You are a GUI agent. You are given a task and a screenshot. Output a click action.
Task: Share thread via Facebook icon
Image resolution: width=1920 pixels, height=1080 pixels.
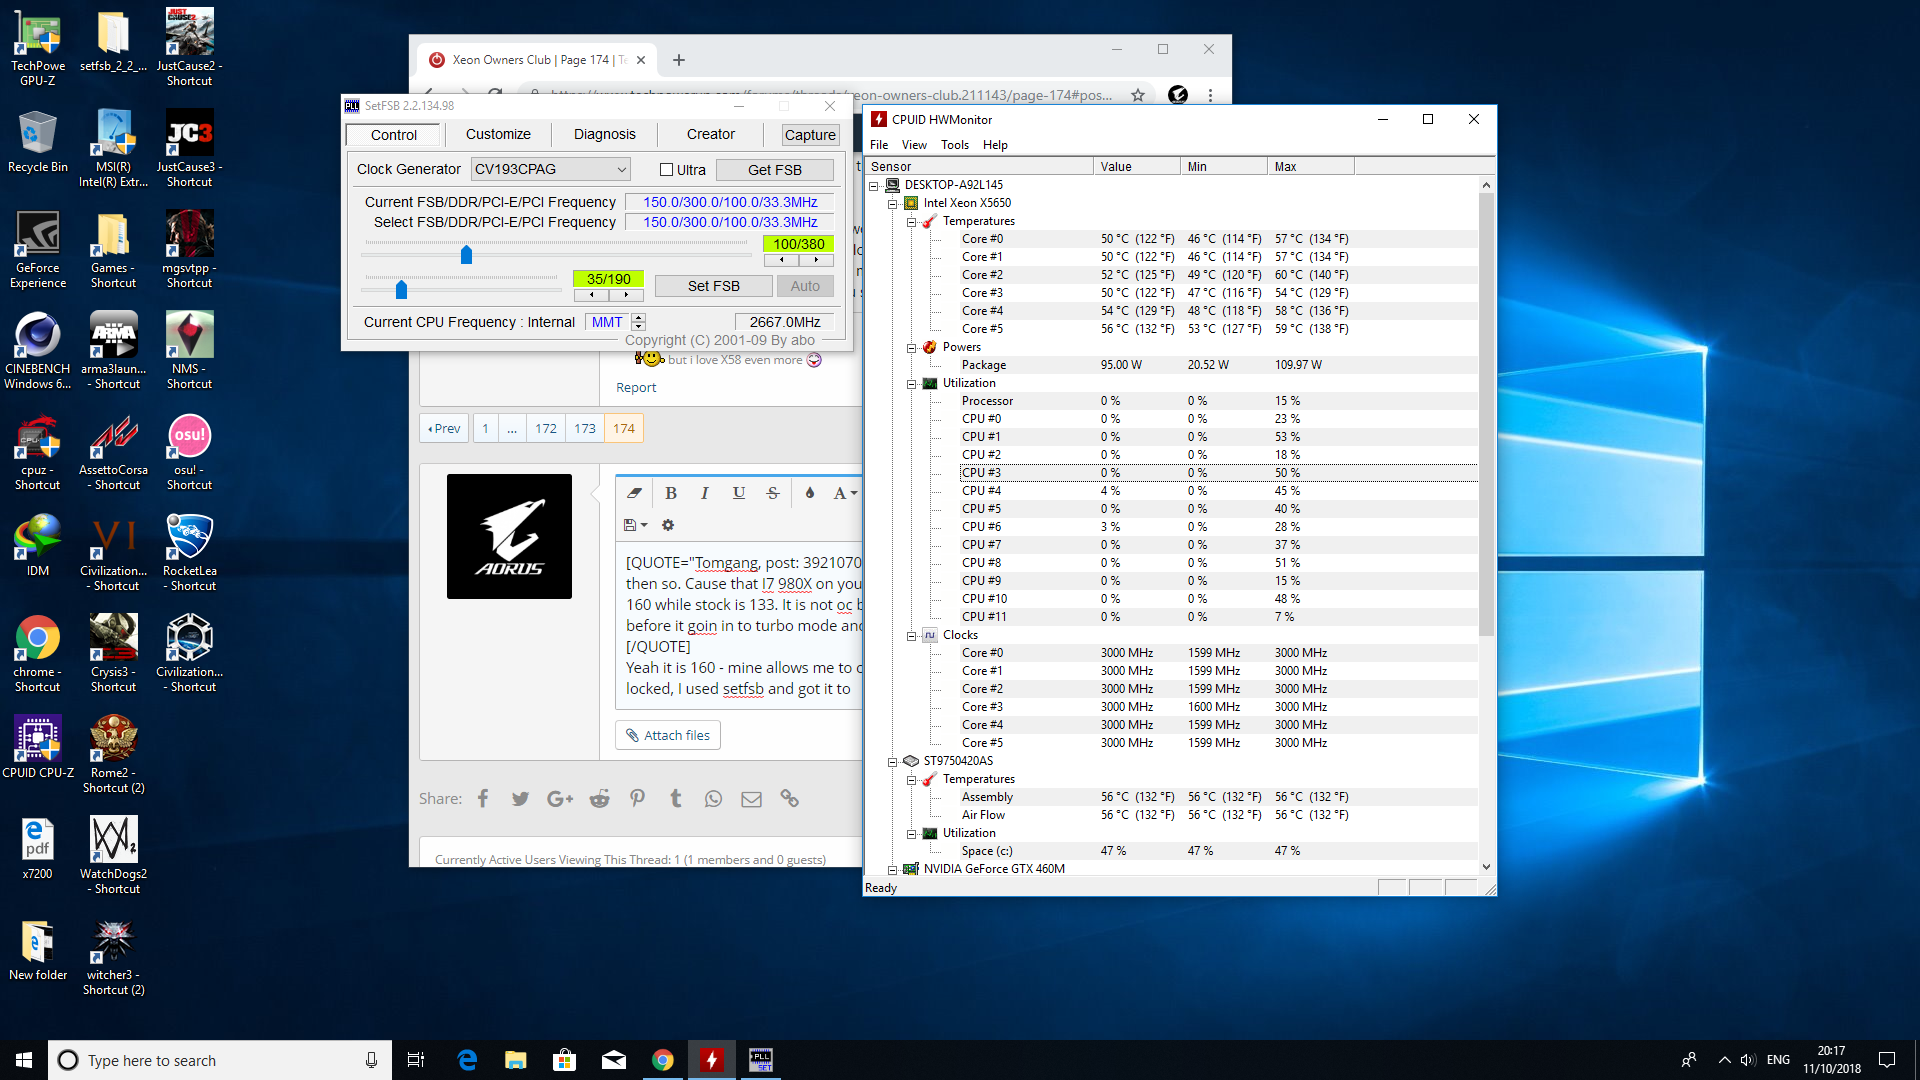point(483,798)
